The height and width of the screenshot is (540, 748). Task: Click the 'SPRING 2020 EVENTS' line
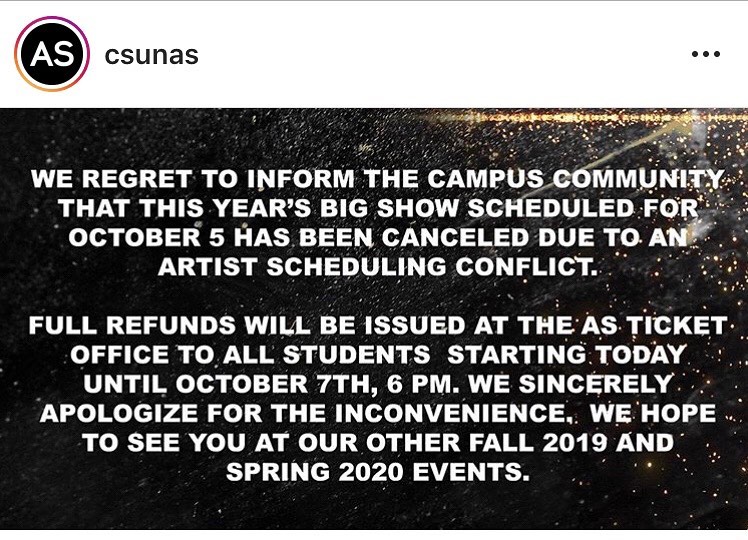(378, 472)
